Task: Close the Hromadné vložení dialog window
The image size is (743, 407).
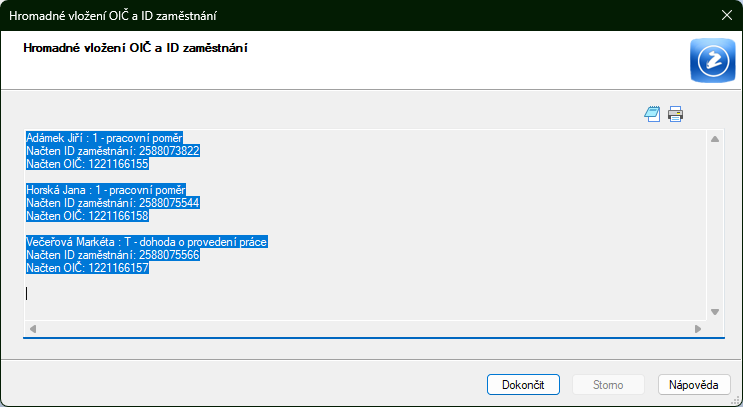Action: click(x=726, y=15)
